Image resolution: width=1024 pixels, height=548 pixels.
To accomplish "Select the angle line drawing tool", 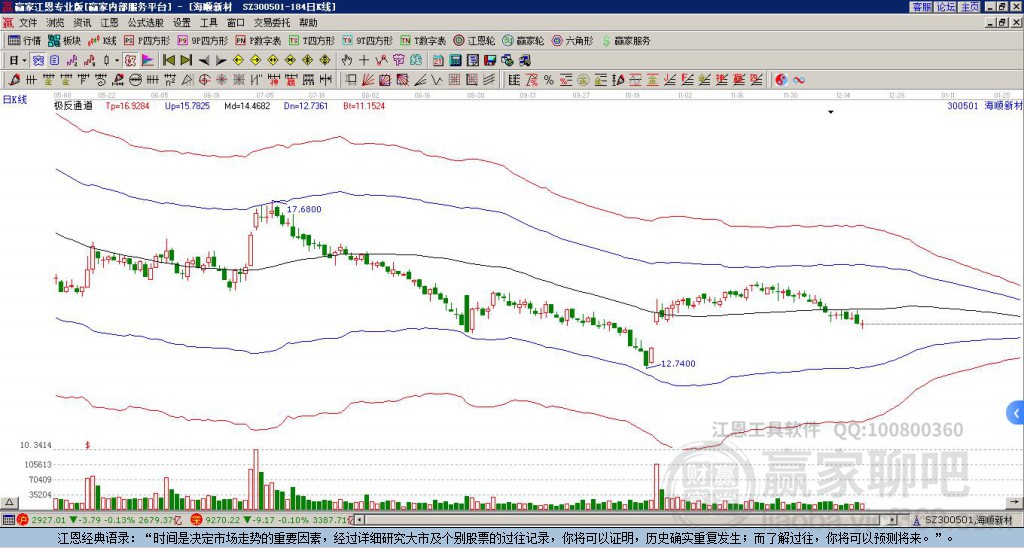I will pyautogui.click(x=420, y=80).
